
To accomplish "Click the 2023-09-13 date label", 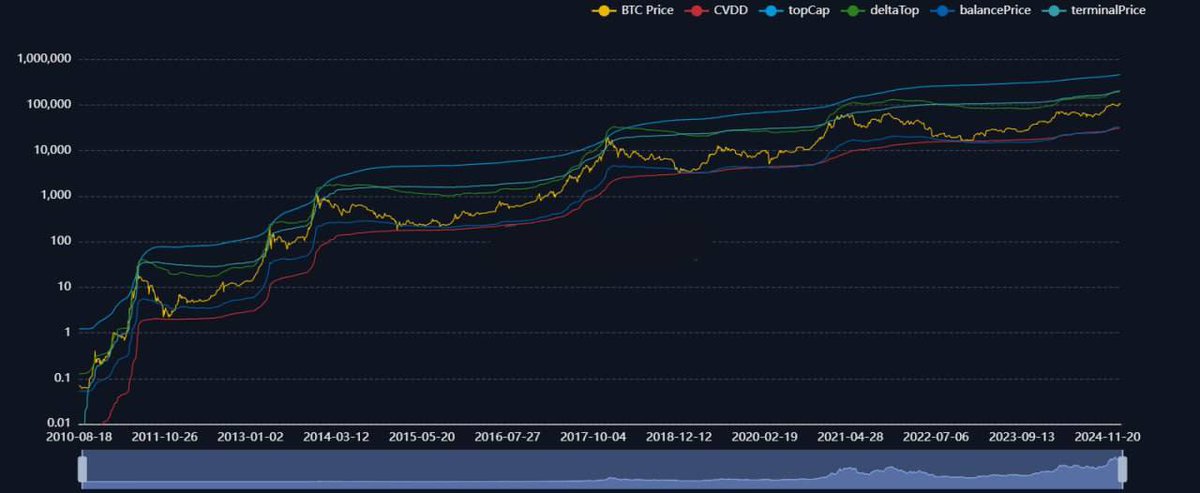I will click(x=1023, y=437).
